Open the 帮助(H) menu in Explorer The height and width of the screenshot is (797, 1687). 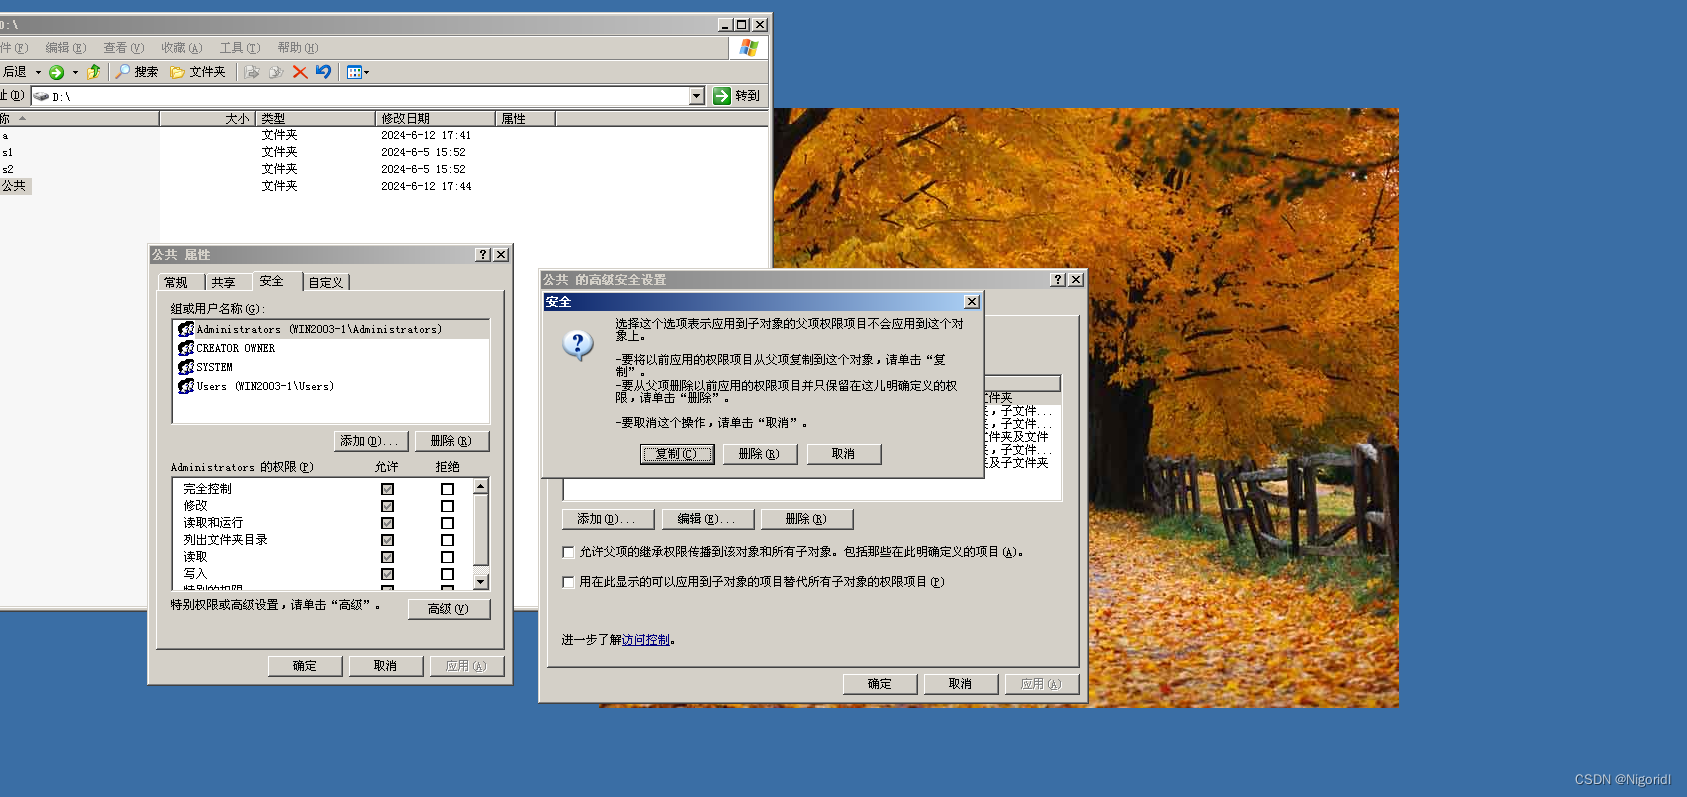click(298, 48)
